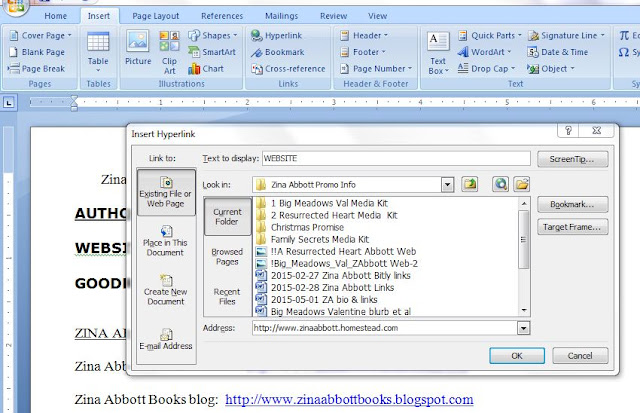
Task: Select !Big_Meadows_Val_ZAbbott Web-2 file
Action: (336, 263)
